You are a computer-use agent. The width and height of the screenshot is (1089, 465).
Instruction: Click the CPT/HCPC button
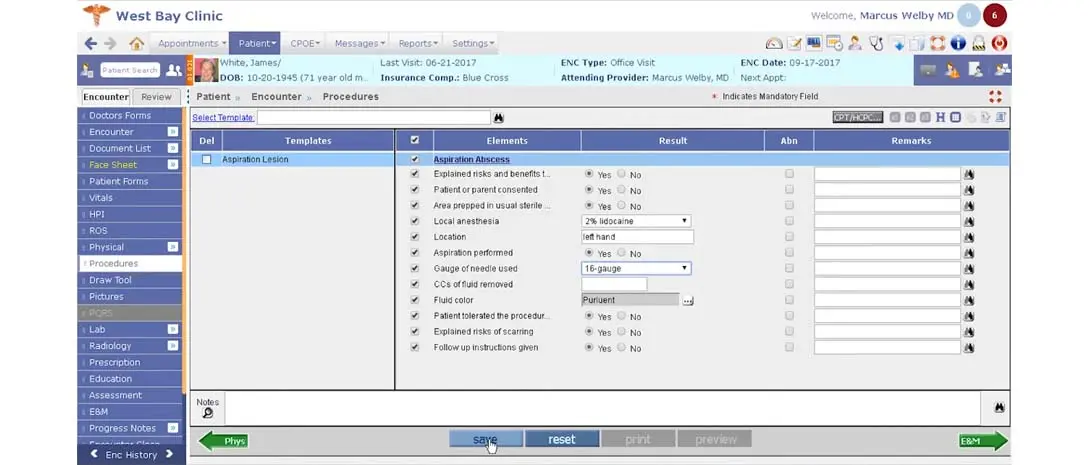(x=858, y=117)
